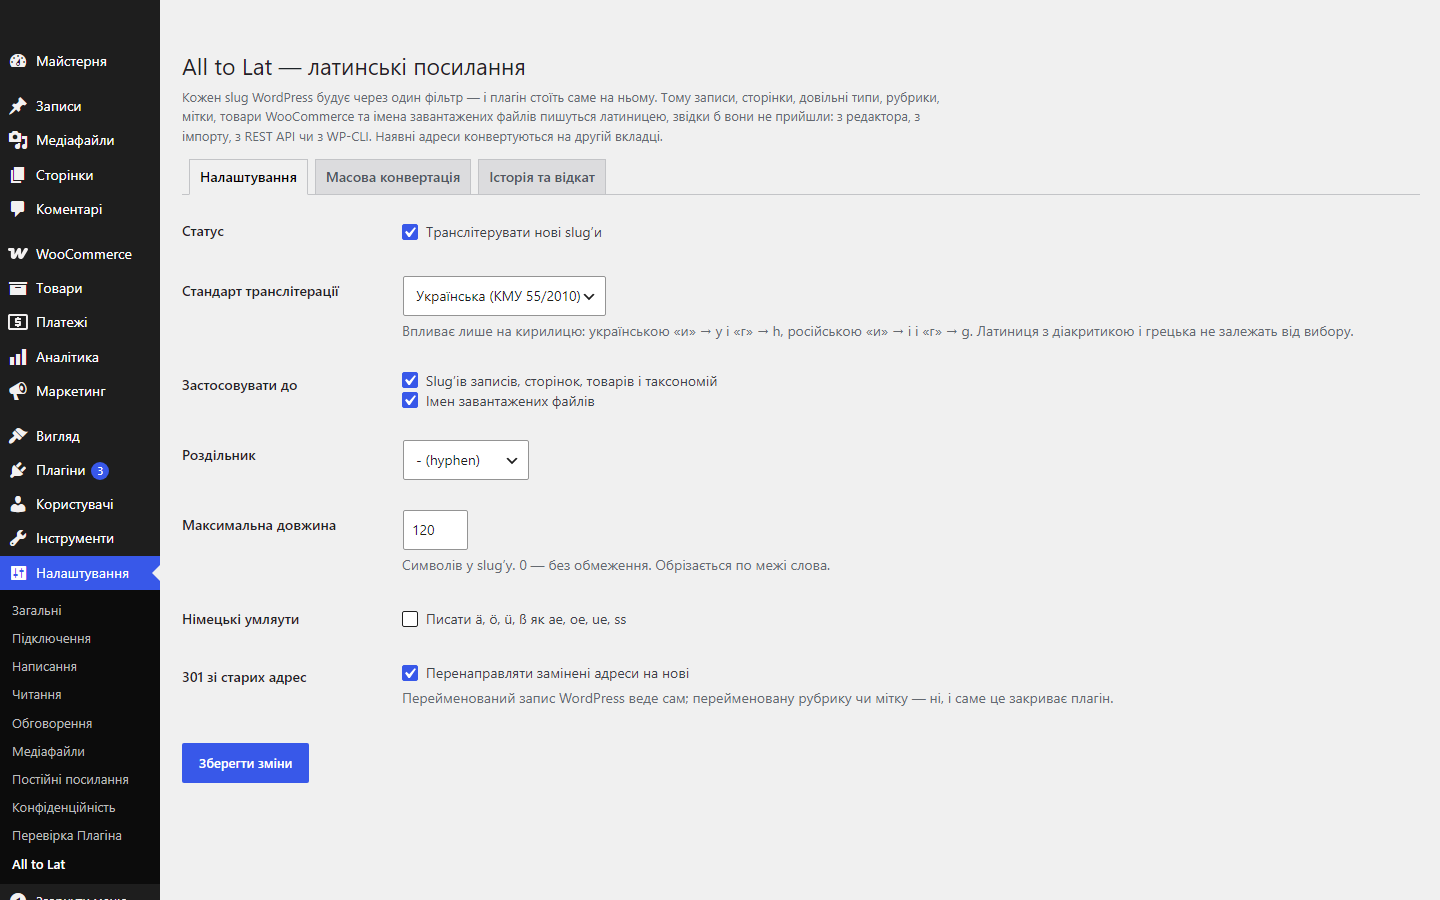Open the Роздільник hyphen dropdown

click(466, 460)
